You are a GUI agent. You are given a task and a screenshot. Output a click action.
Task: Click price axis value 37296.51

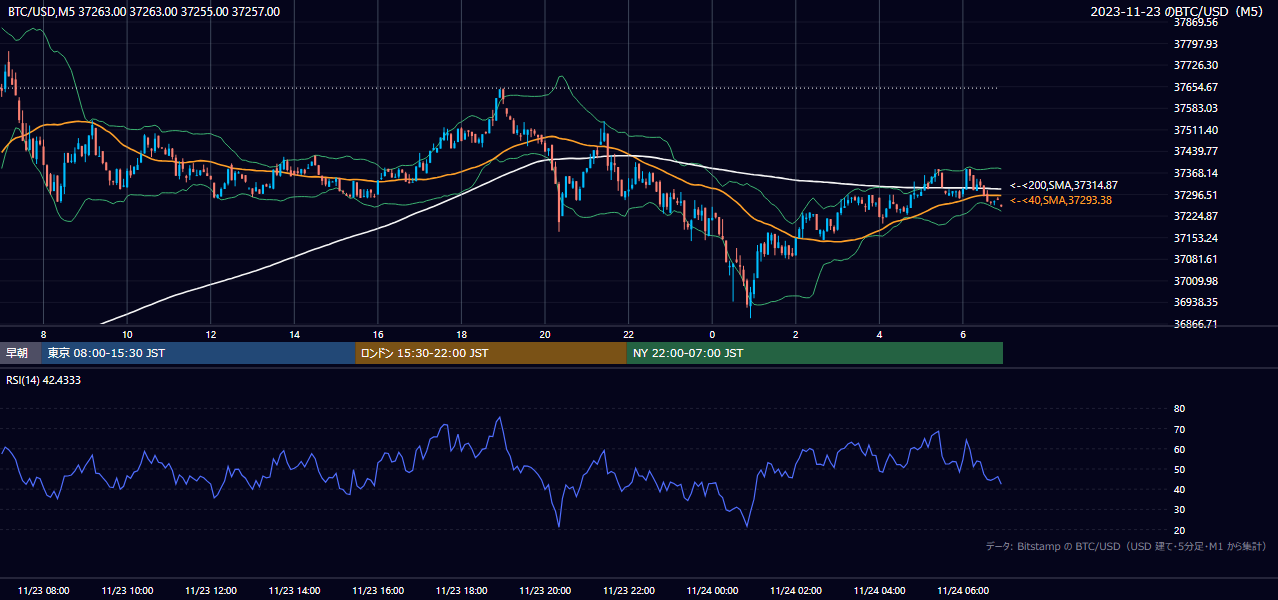pyautogui.click(x=1196, y=195)
